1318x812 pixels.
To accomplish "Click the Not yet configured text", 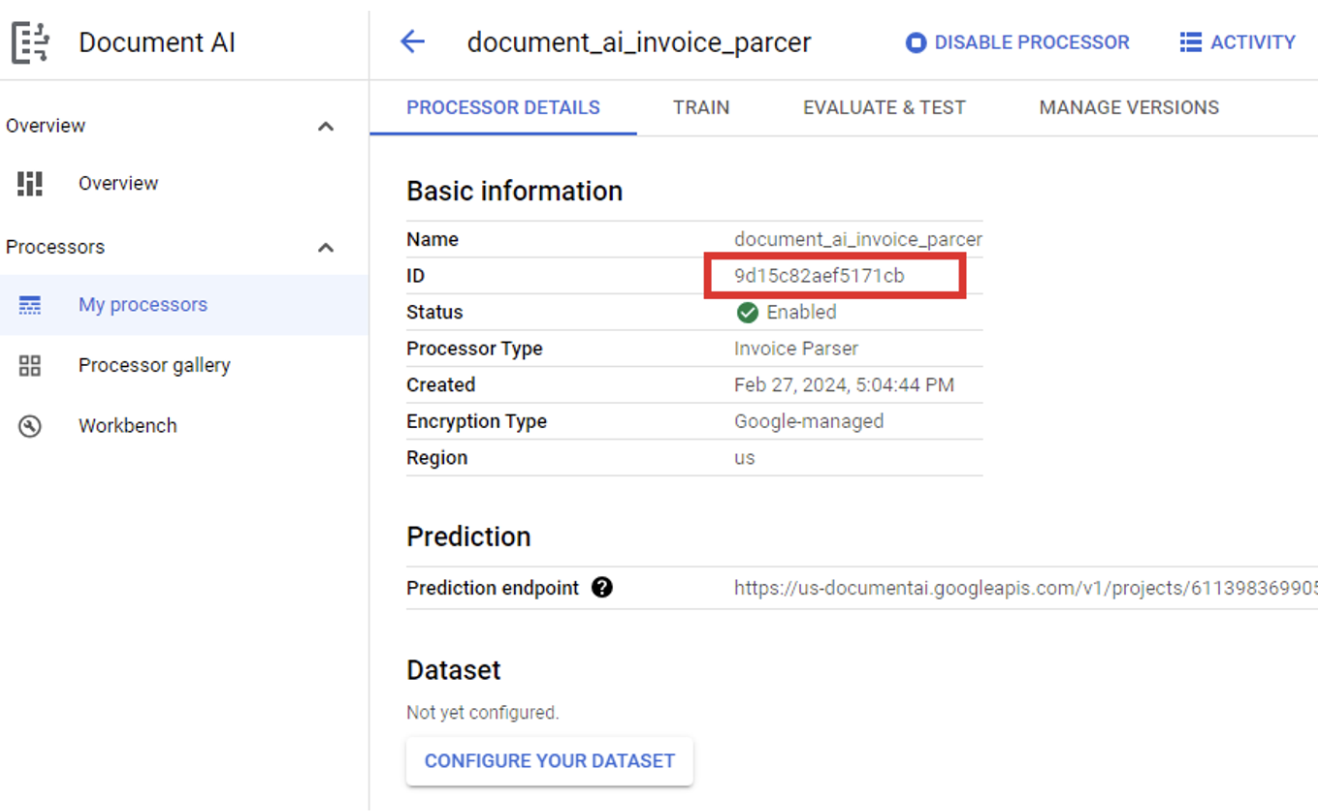I will [x=482, y=713].
